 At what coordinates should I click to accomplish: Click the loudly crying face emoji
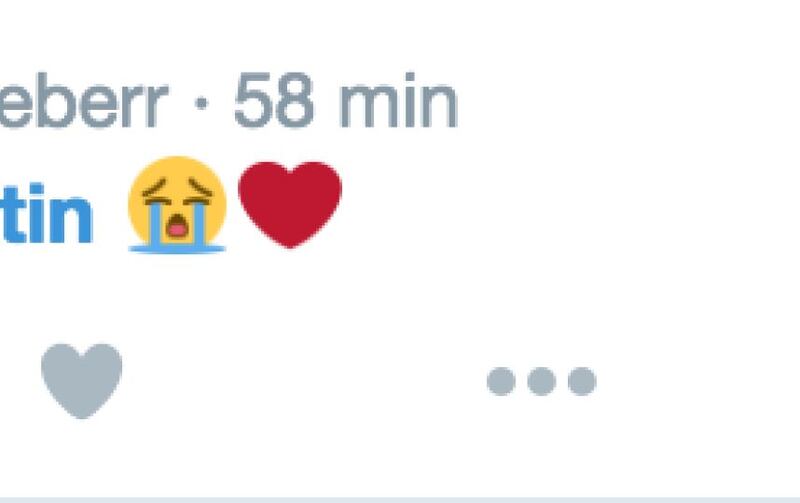(x=177, y=204)
